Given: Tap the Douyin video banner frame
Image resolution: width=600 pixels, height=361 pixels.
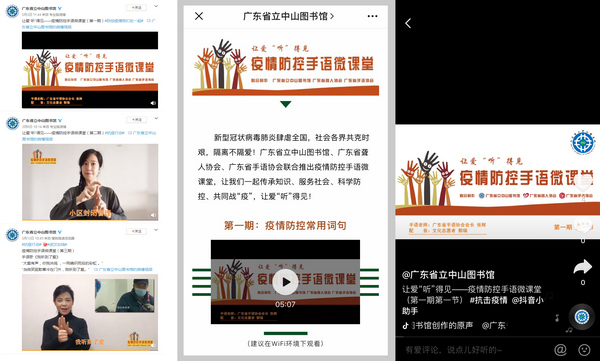Looking at the screenshot, I should (497, 182).
